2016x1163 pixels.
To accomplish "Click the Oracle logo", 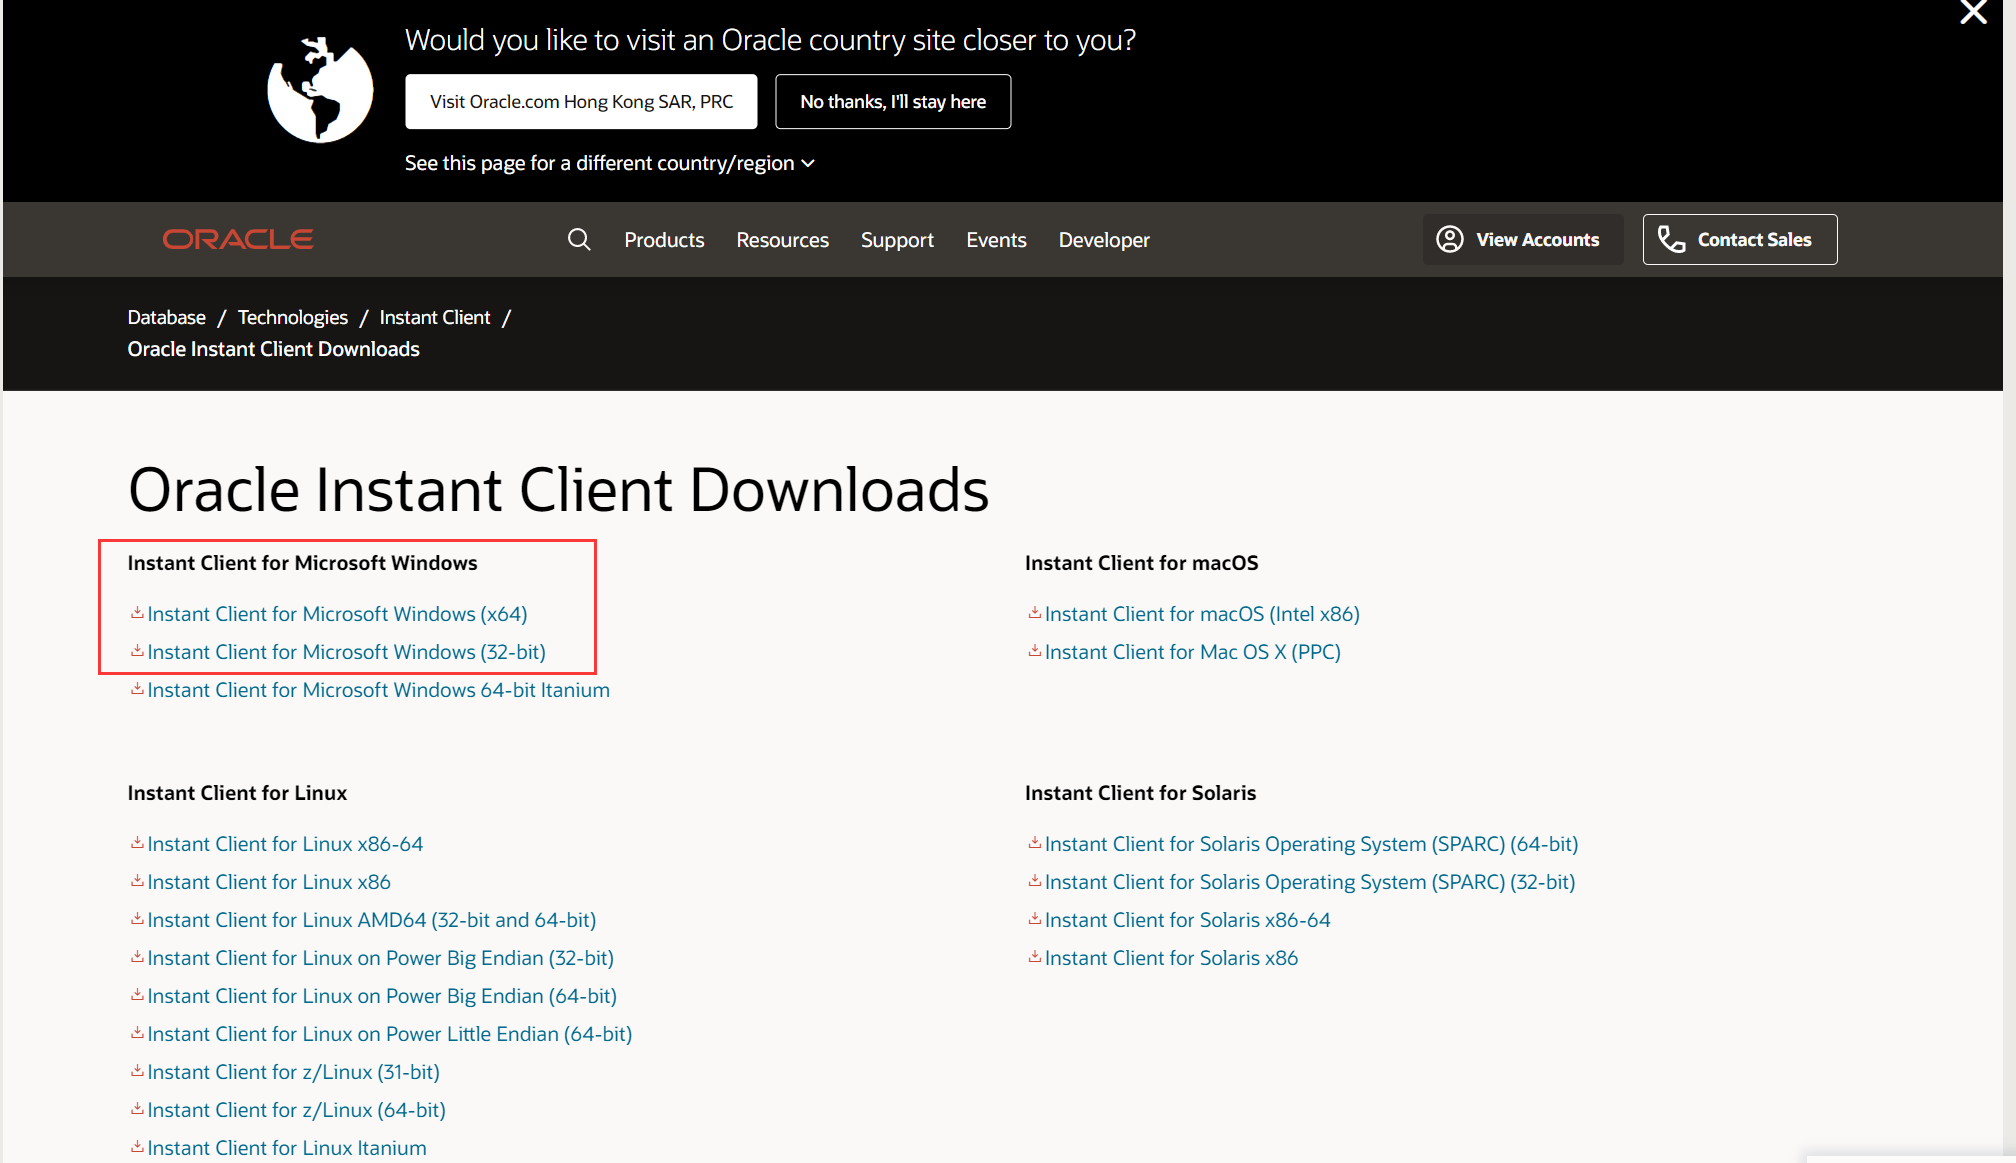I will click(237, 239).
